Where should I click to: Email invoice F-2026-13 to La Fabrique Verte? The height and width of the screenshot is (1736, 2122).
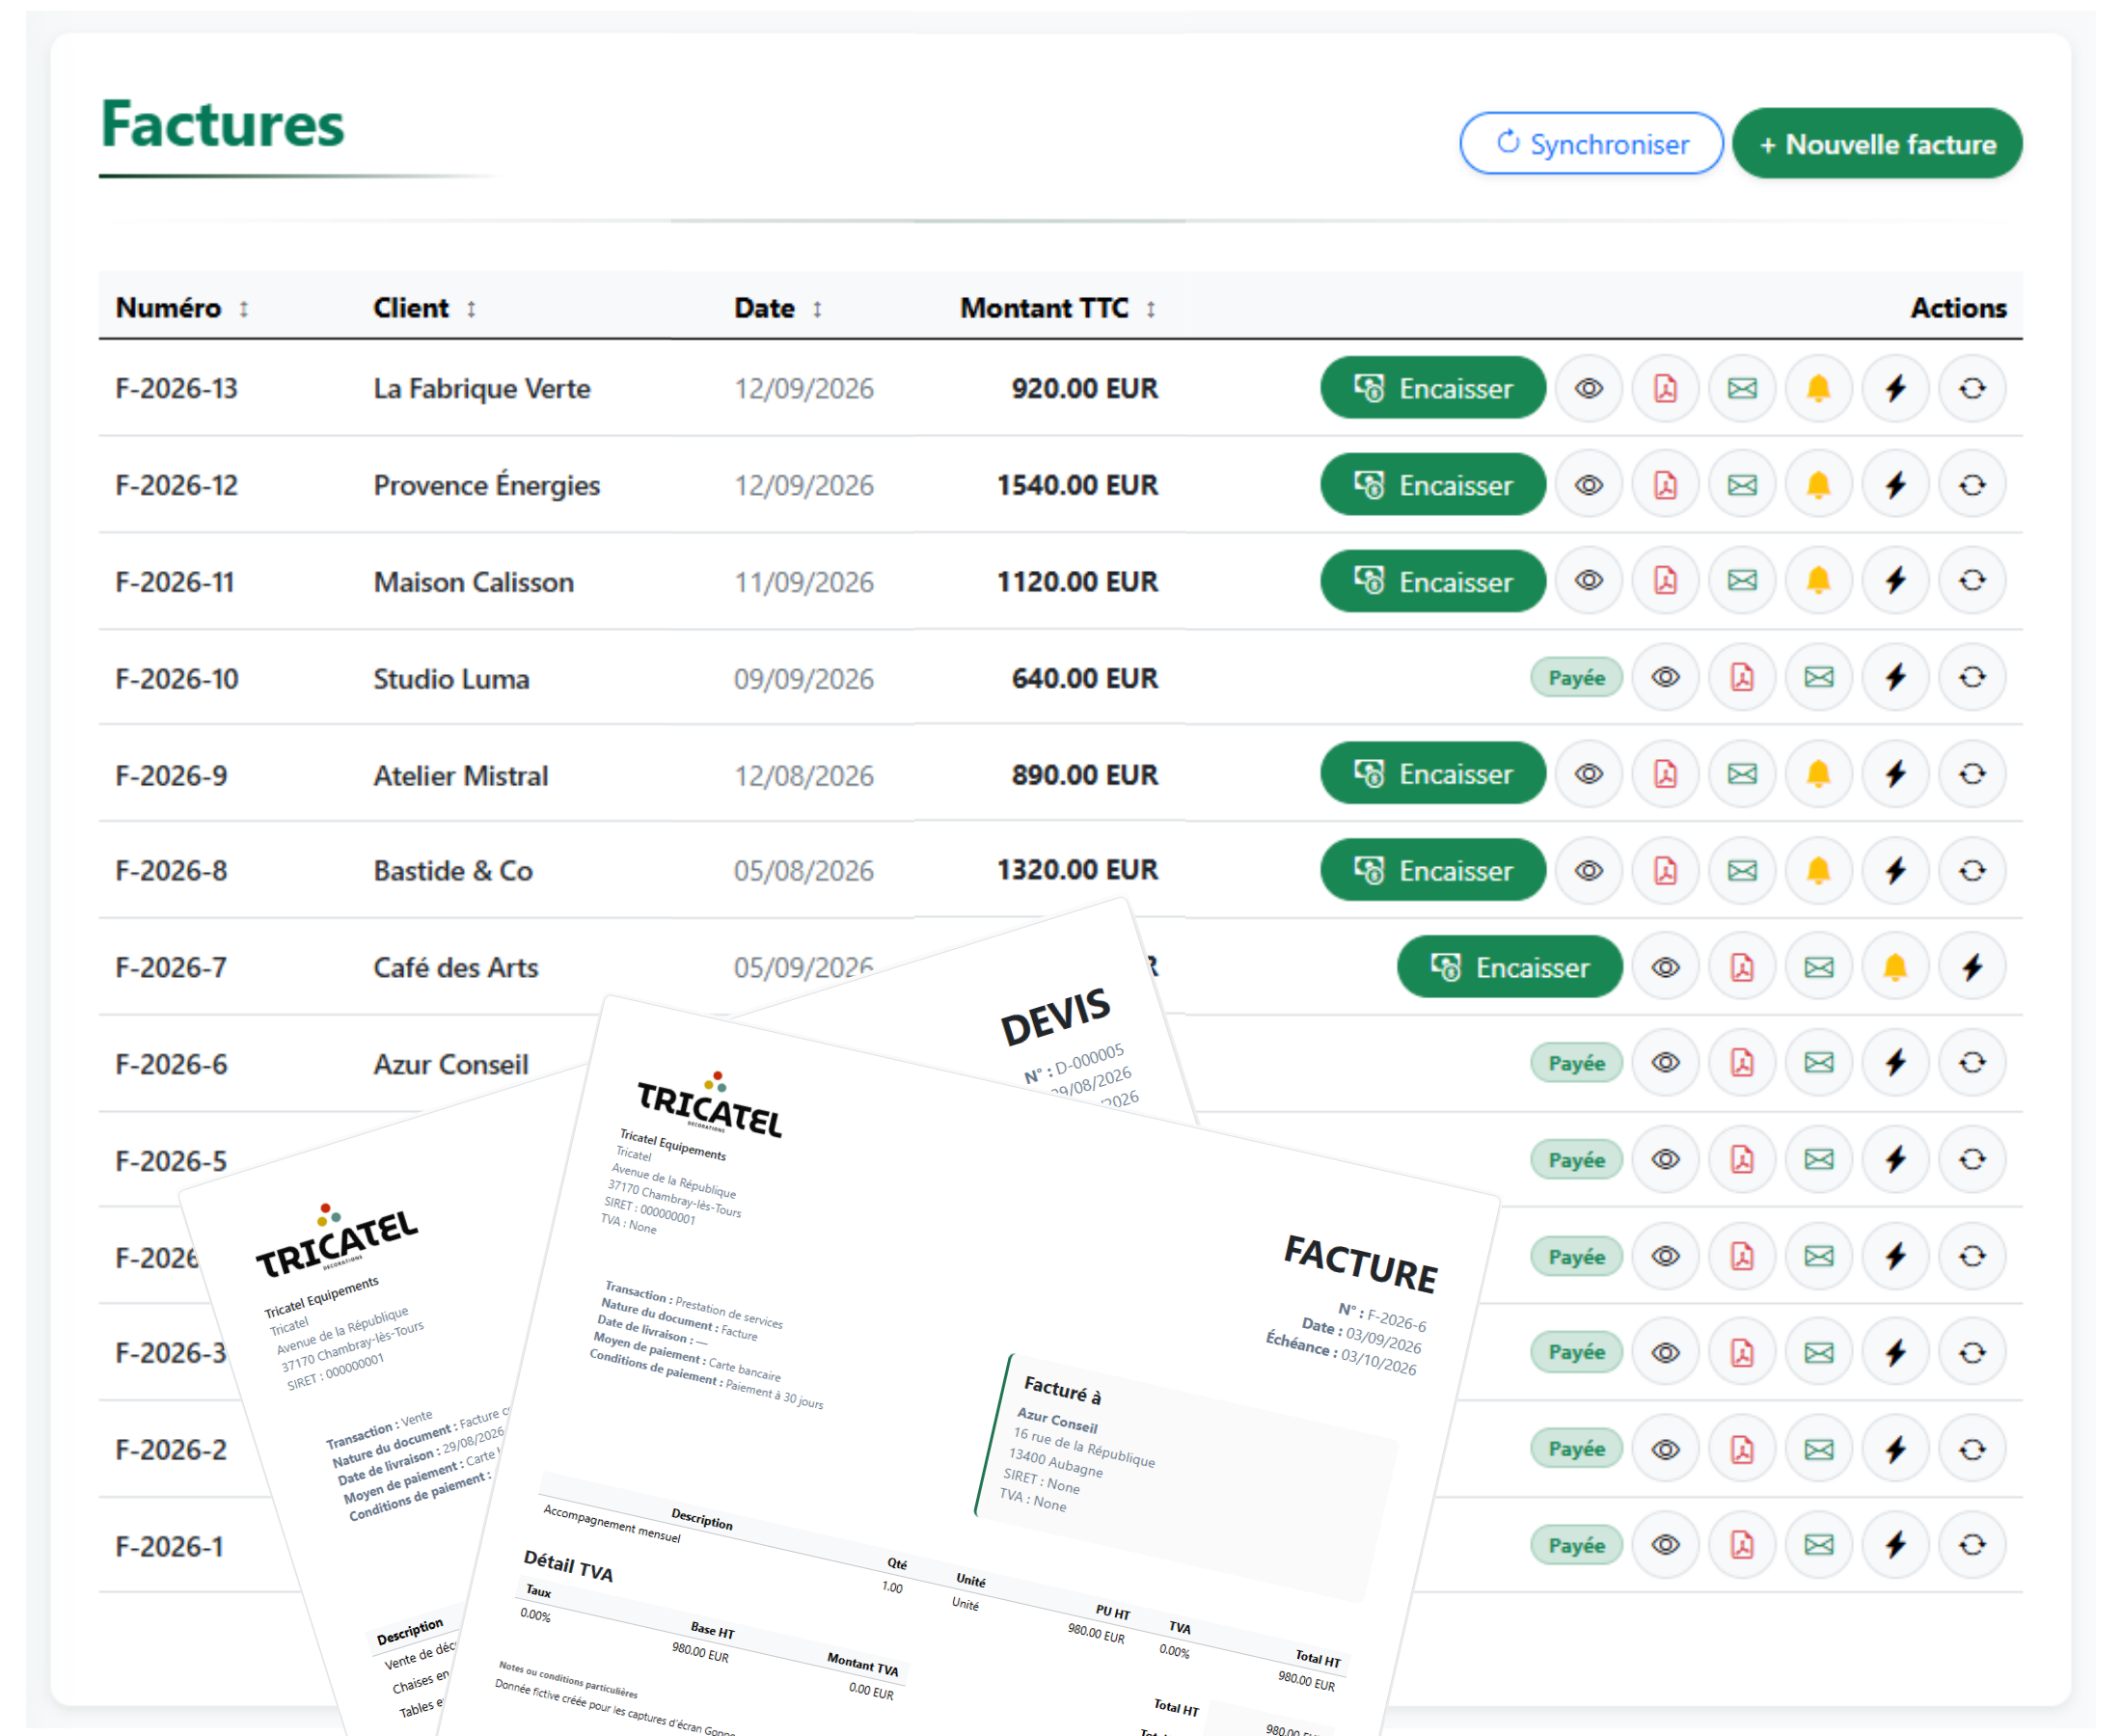click(x=1742, y=388)
